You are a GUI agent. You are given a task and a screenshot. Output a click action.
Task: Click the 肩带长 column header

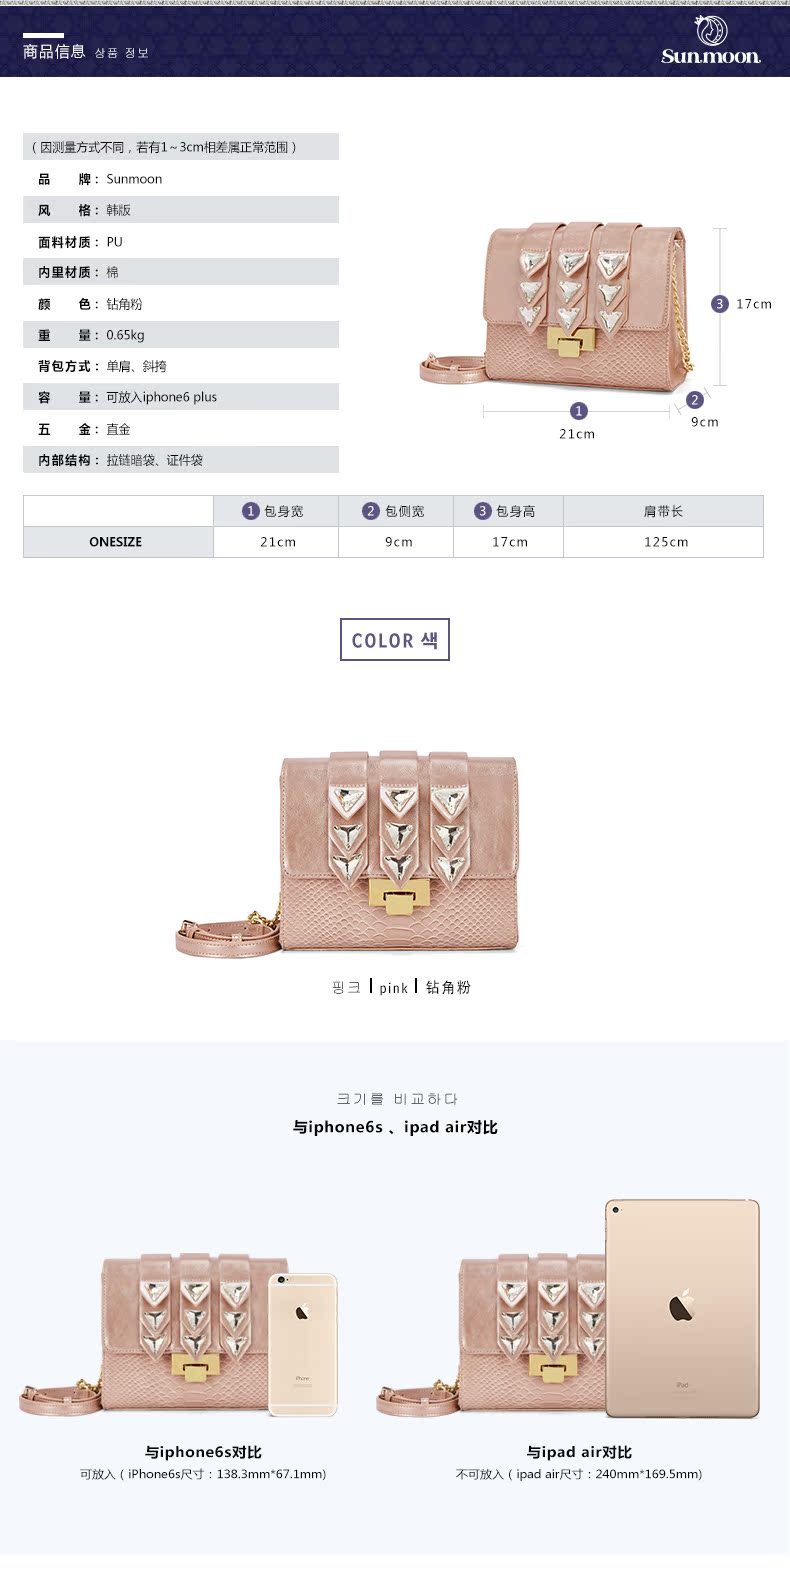tap(664, 511)
